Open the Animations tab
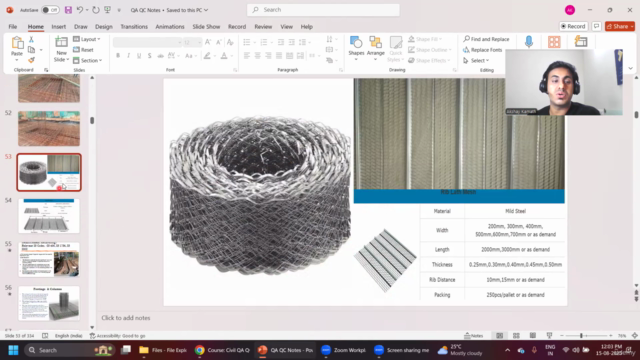The height and width of the screenshot is (360, 640). pos(170,27)
